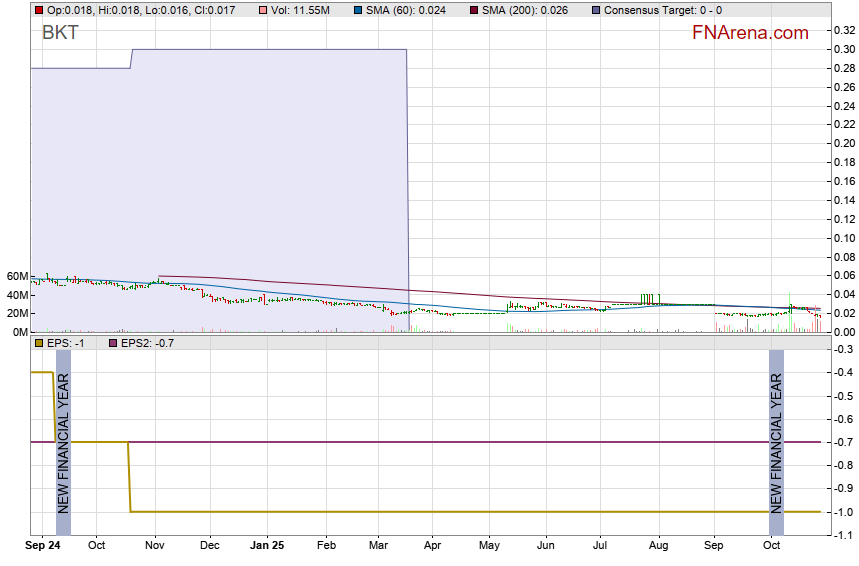Click the Aug label on the date axis
Image resolution: width=859 pixels, height=566 pixels.
point(658,547)
